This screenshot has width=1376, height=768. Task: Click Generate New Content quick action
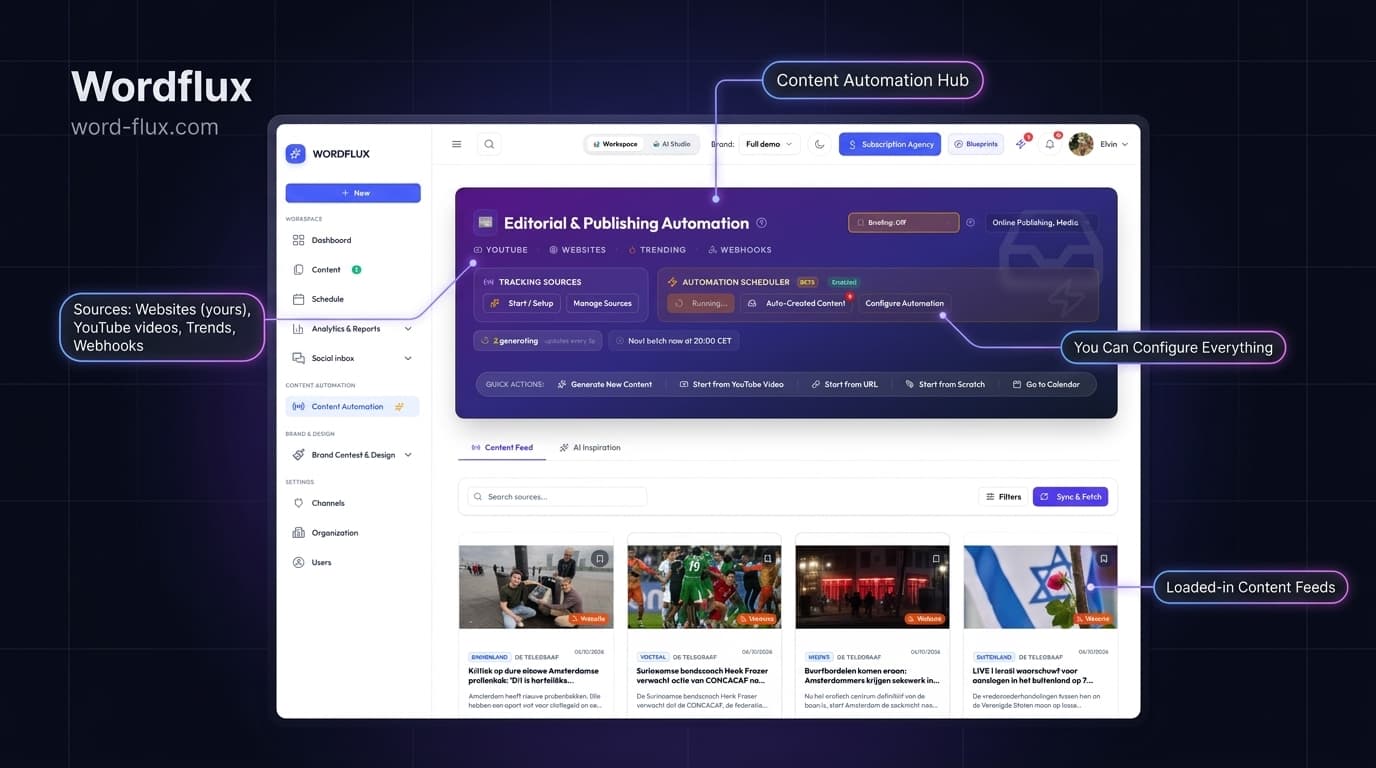[x=605, y=384]
